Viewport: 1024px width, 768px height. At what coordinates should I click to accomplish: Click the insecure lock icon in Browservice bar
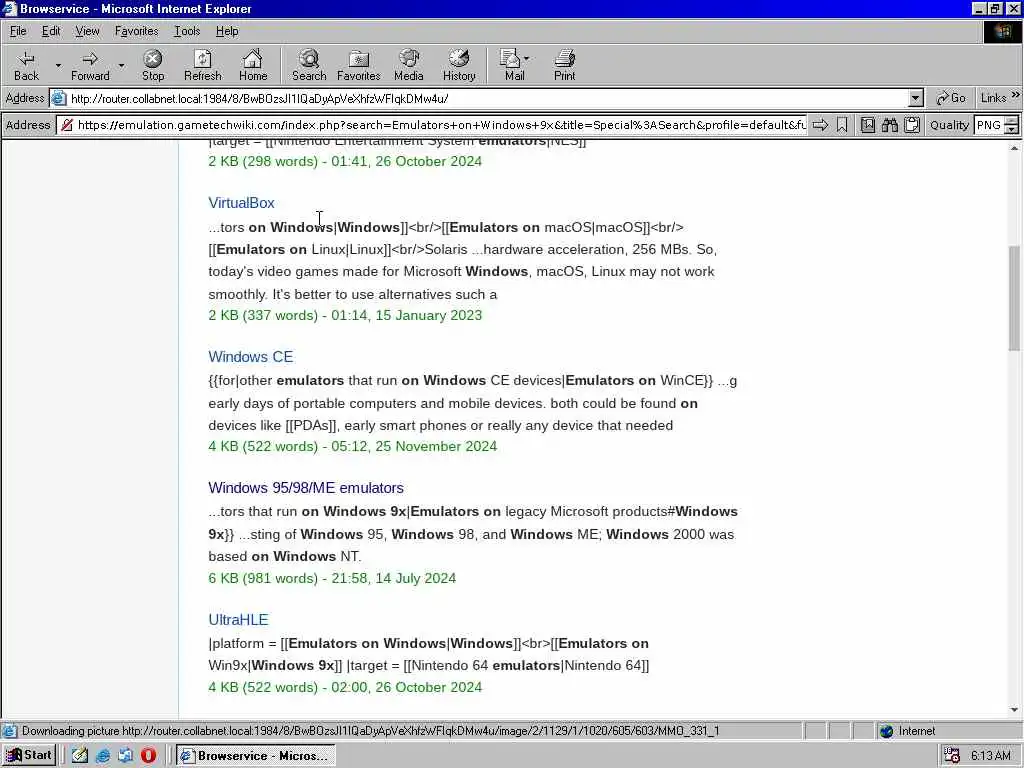(x=67, y=125)
